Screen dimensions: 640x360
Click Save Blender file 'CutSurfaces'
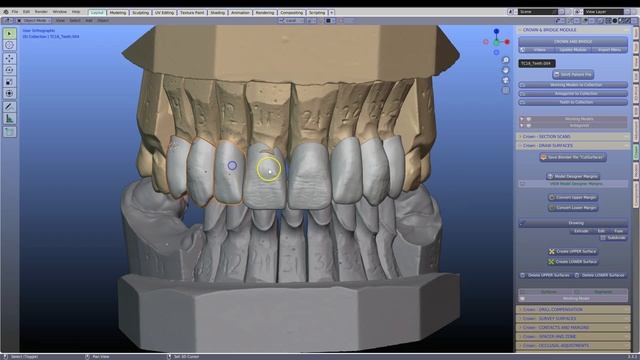[573, 157]
